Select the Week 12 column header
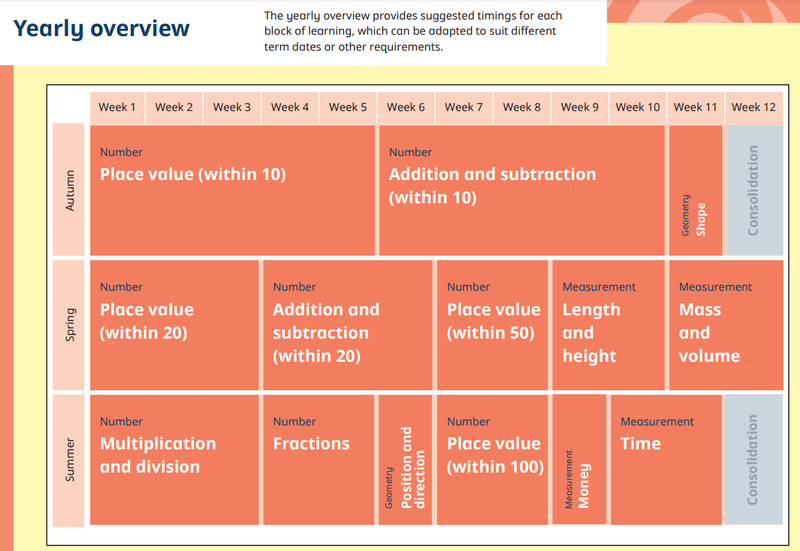Image resolution: width=800 pixels, height=551 pixels. coord(754,107)
